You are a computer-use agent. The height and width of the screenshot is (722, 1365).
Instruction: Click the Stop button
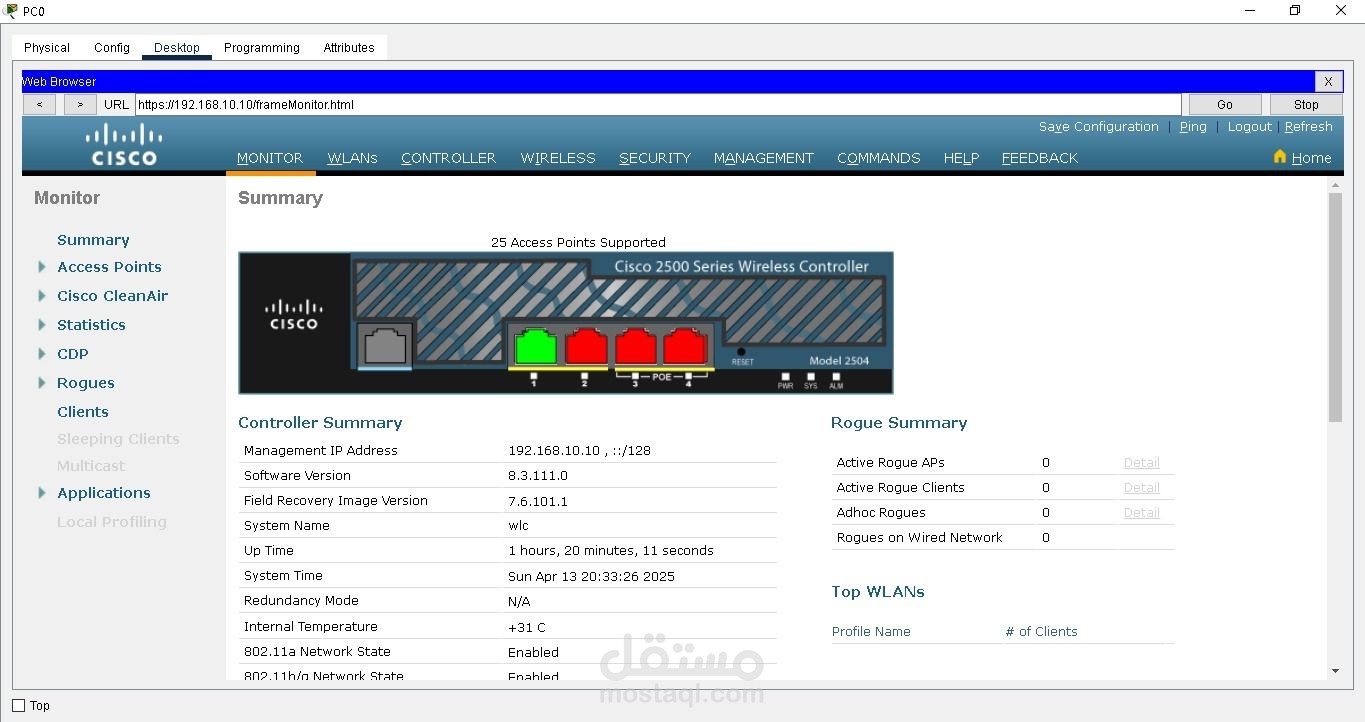(x=1306, y=104)
